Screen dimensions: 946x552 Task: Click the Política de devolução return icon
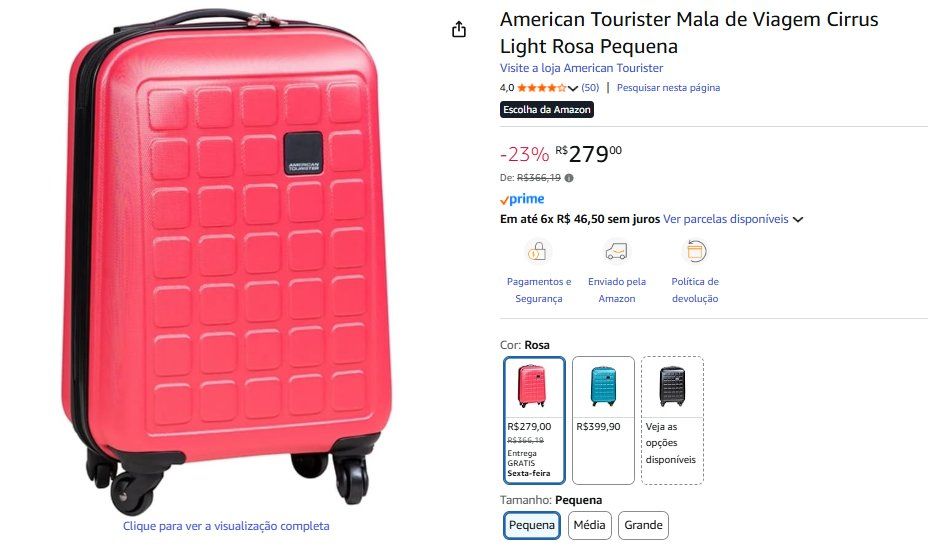click(695, 252)
